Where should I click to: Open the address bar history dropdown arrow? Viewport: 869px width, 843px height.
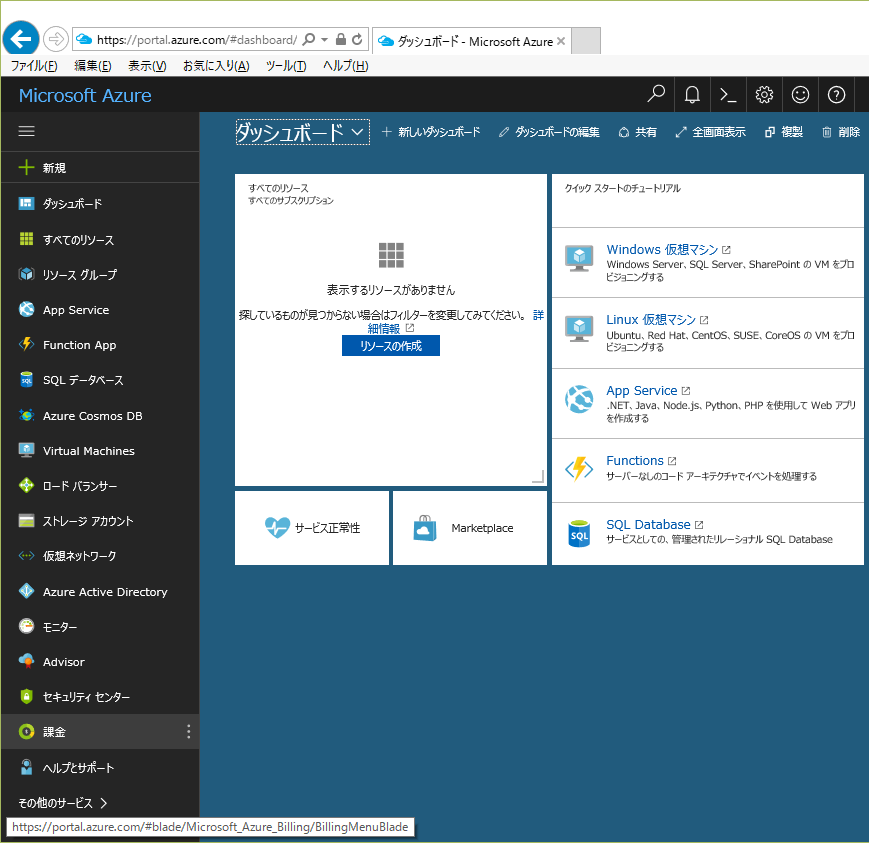[x=325, y=39]
